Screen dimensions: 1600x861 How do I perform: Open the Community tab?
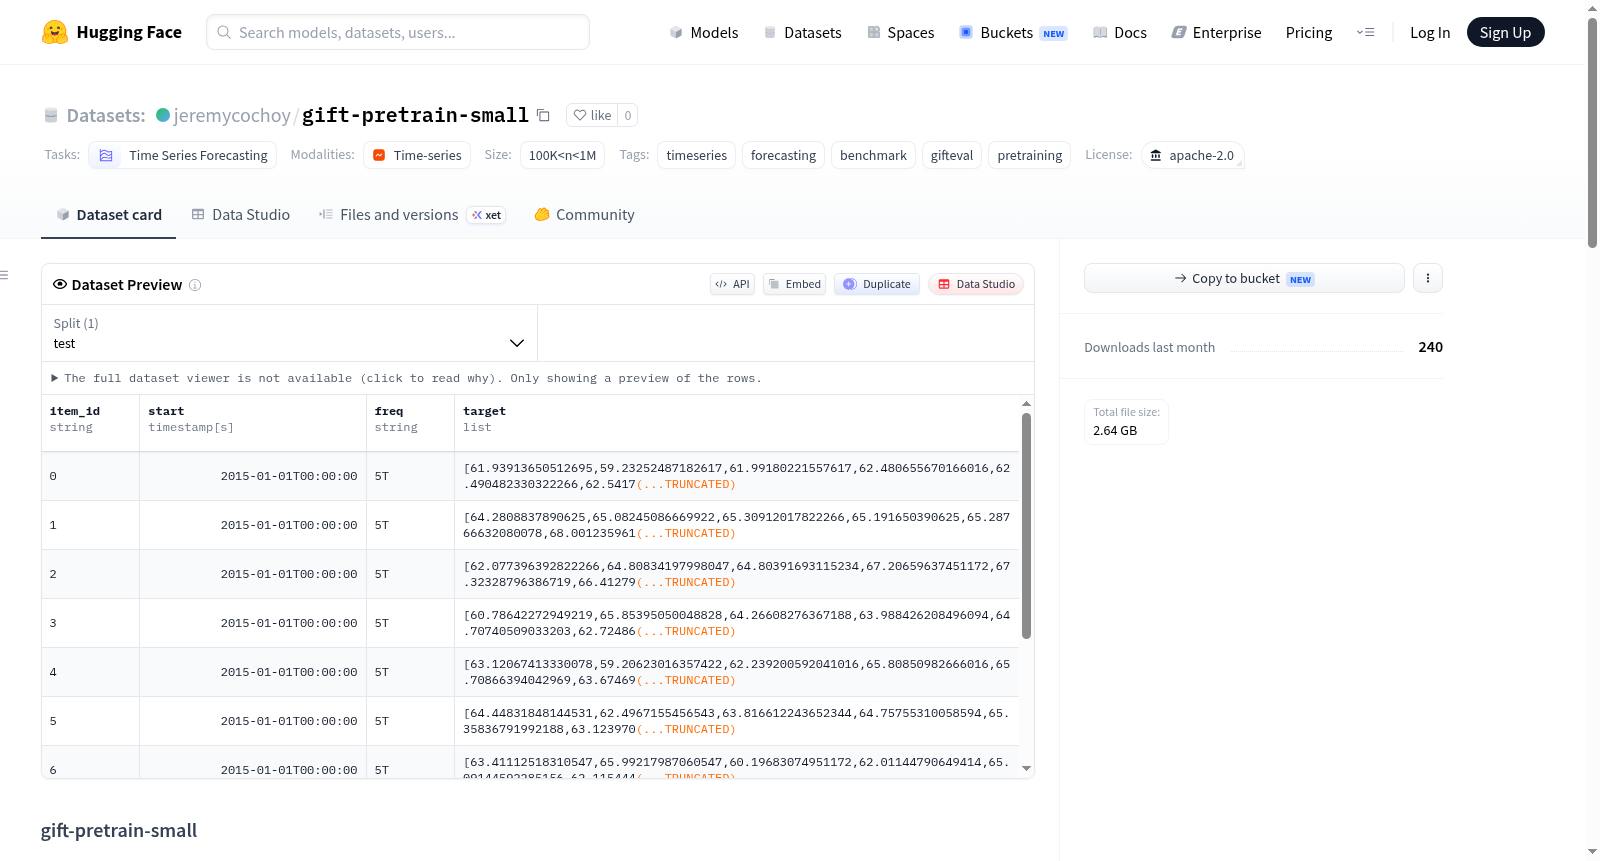pos(584,214)
